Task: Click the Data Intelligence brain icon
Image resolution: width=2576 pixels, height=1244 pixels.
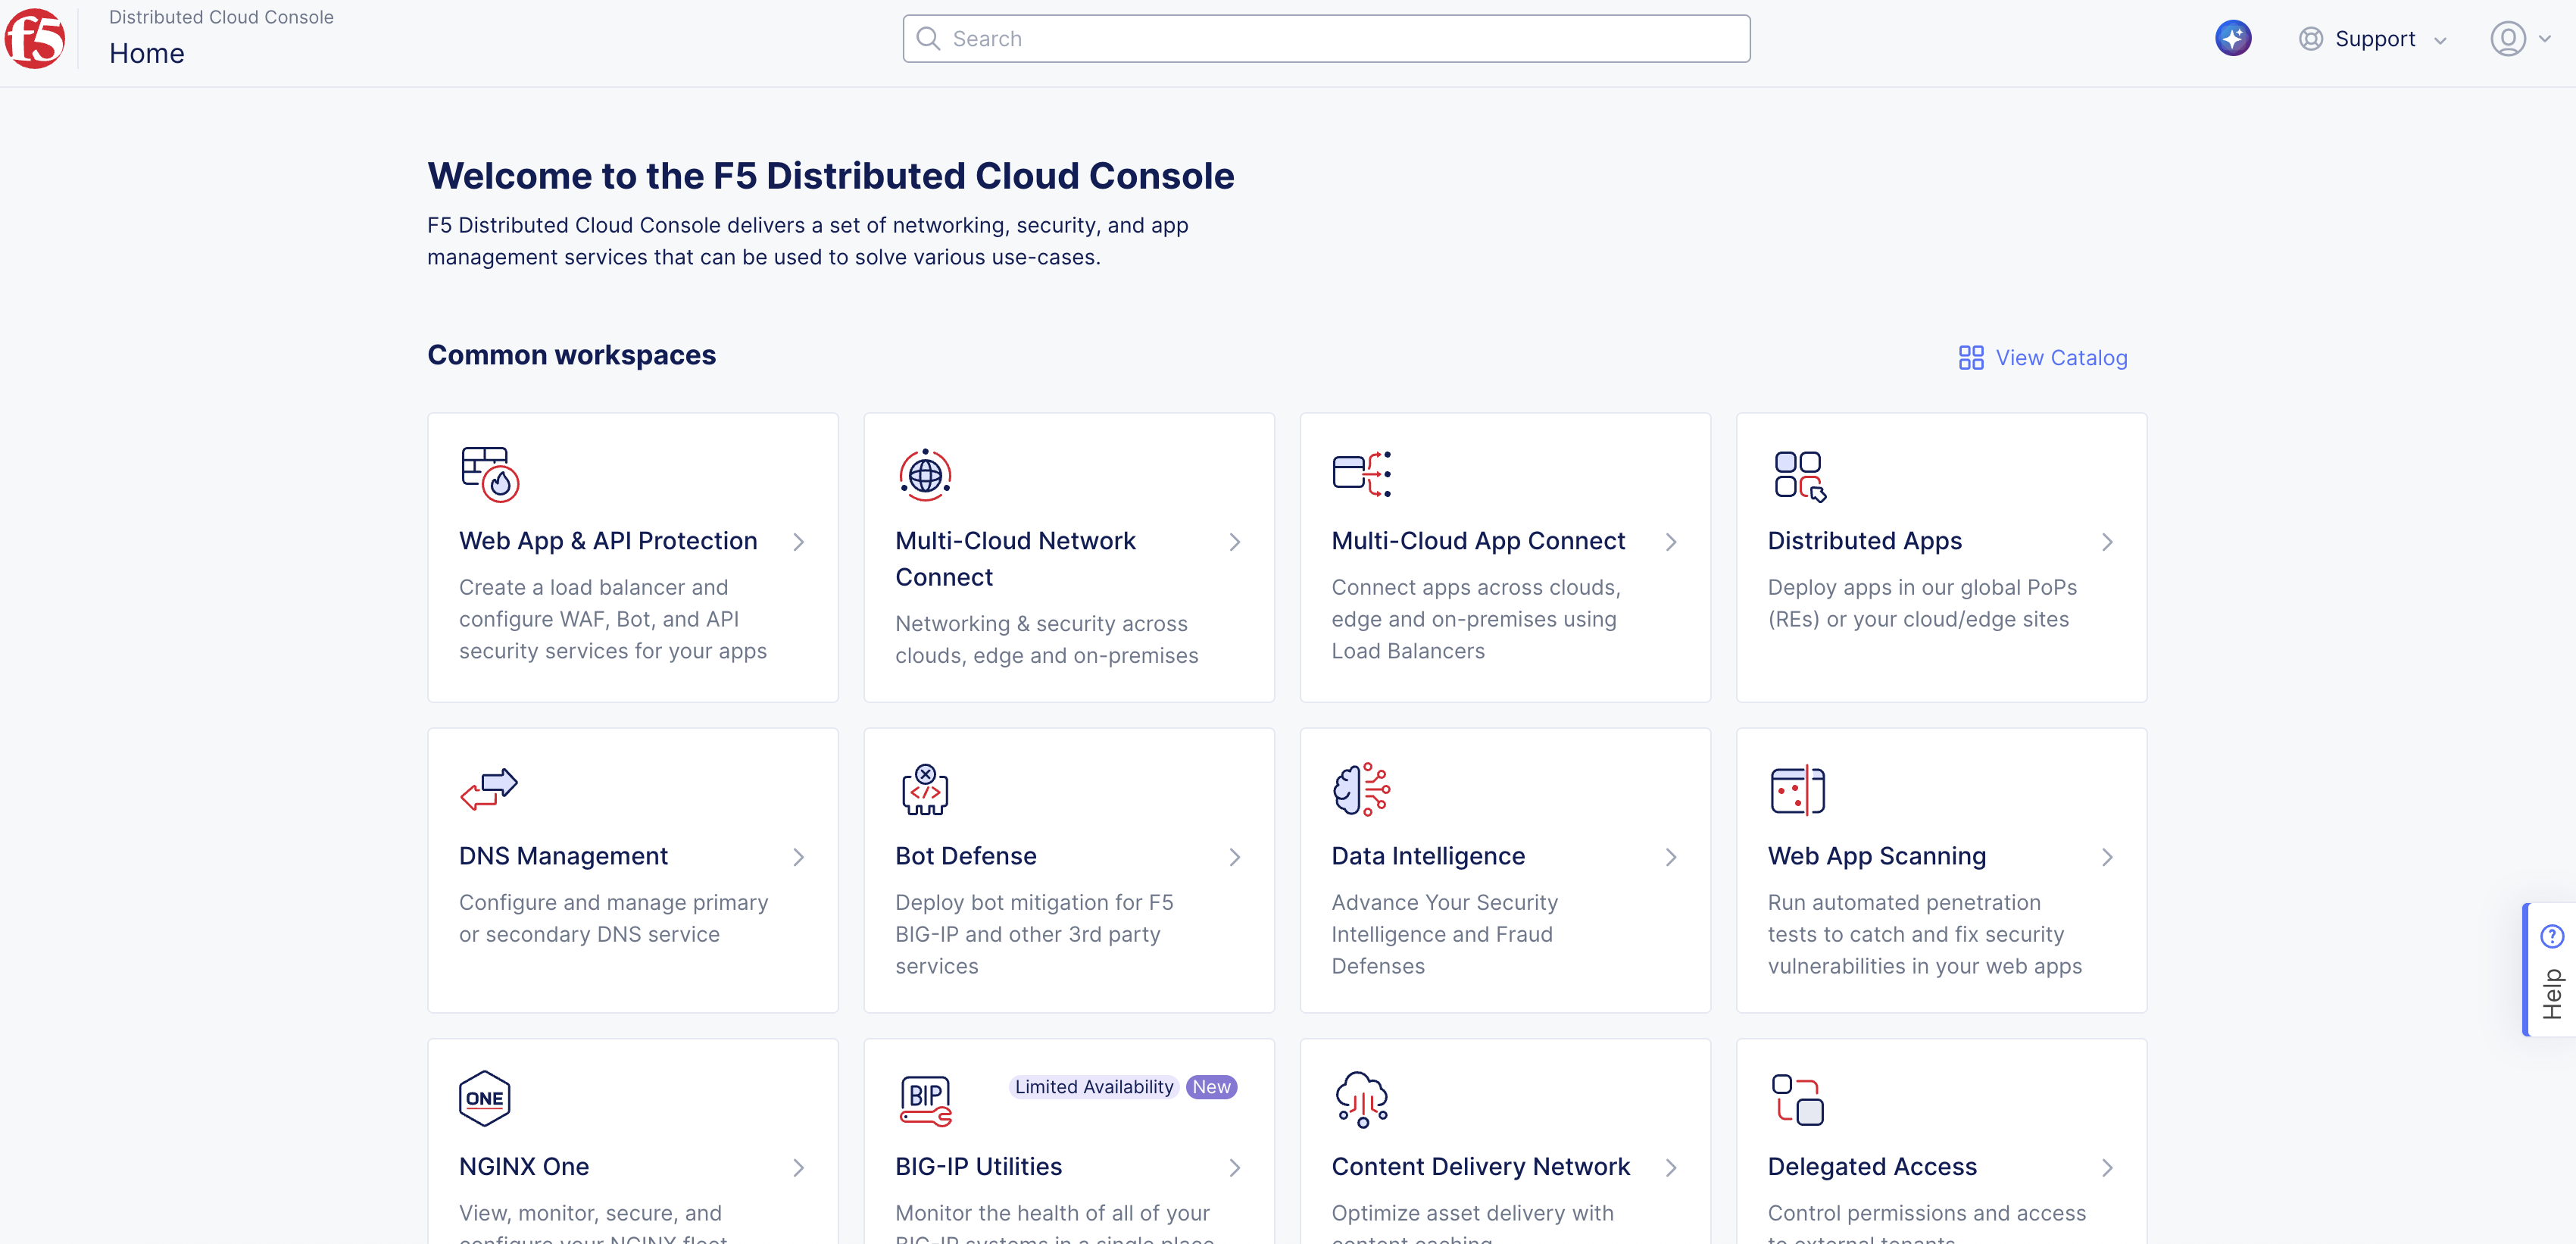Action: pyautogui.click(x=1361, y=789)
